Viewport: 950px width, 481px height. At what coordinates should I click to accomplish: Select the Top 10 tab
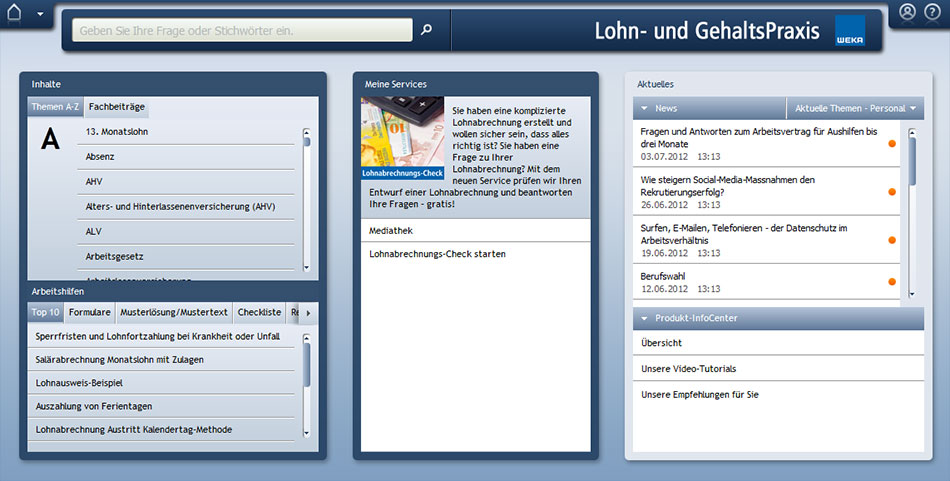45,313
